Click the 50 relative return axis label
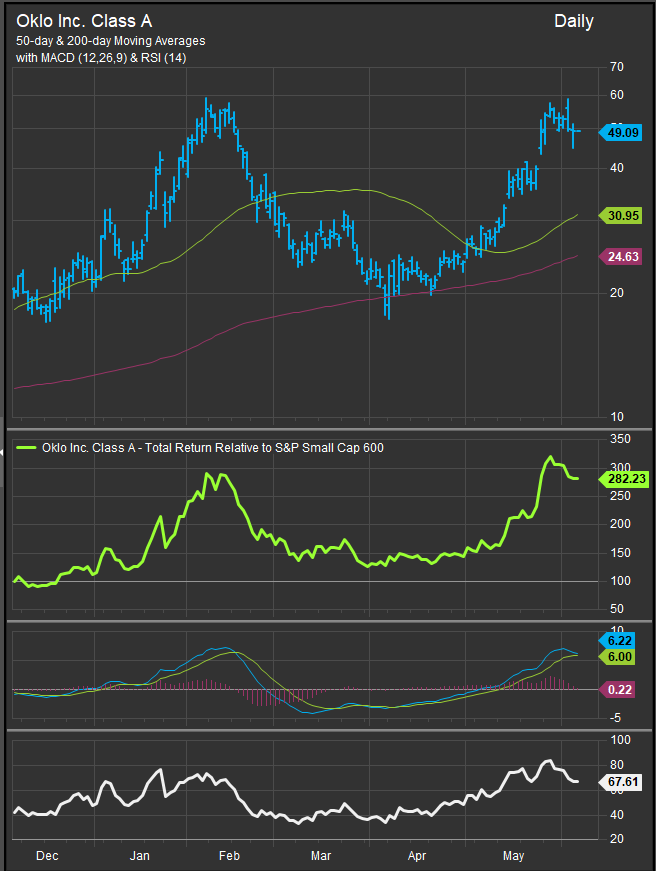 click(617, 609)
